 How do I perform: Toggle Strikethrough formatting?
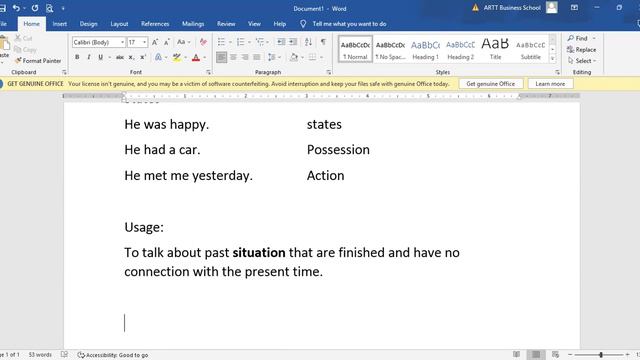[120, 57]
